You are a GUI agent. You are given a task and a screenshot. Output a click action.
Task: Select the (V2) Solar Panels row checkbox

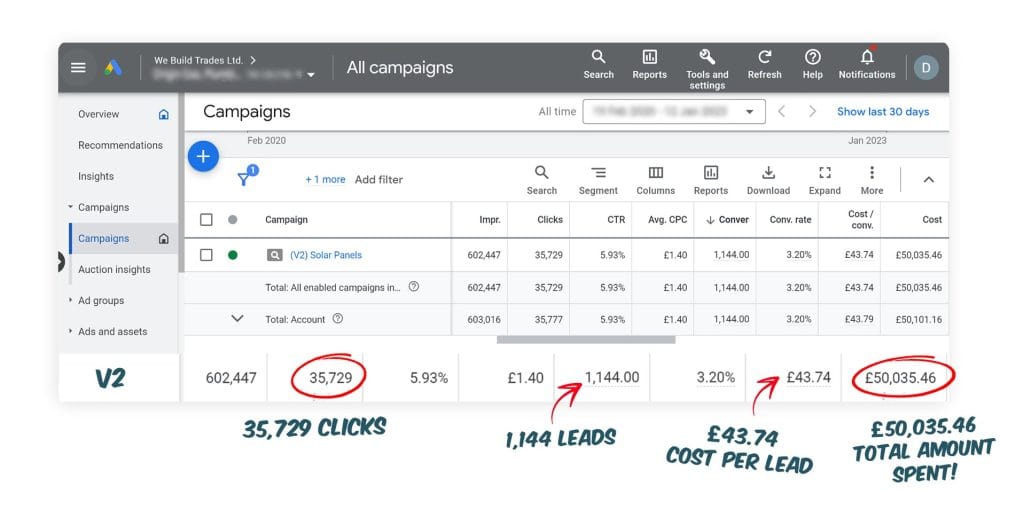pos(206,255)
